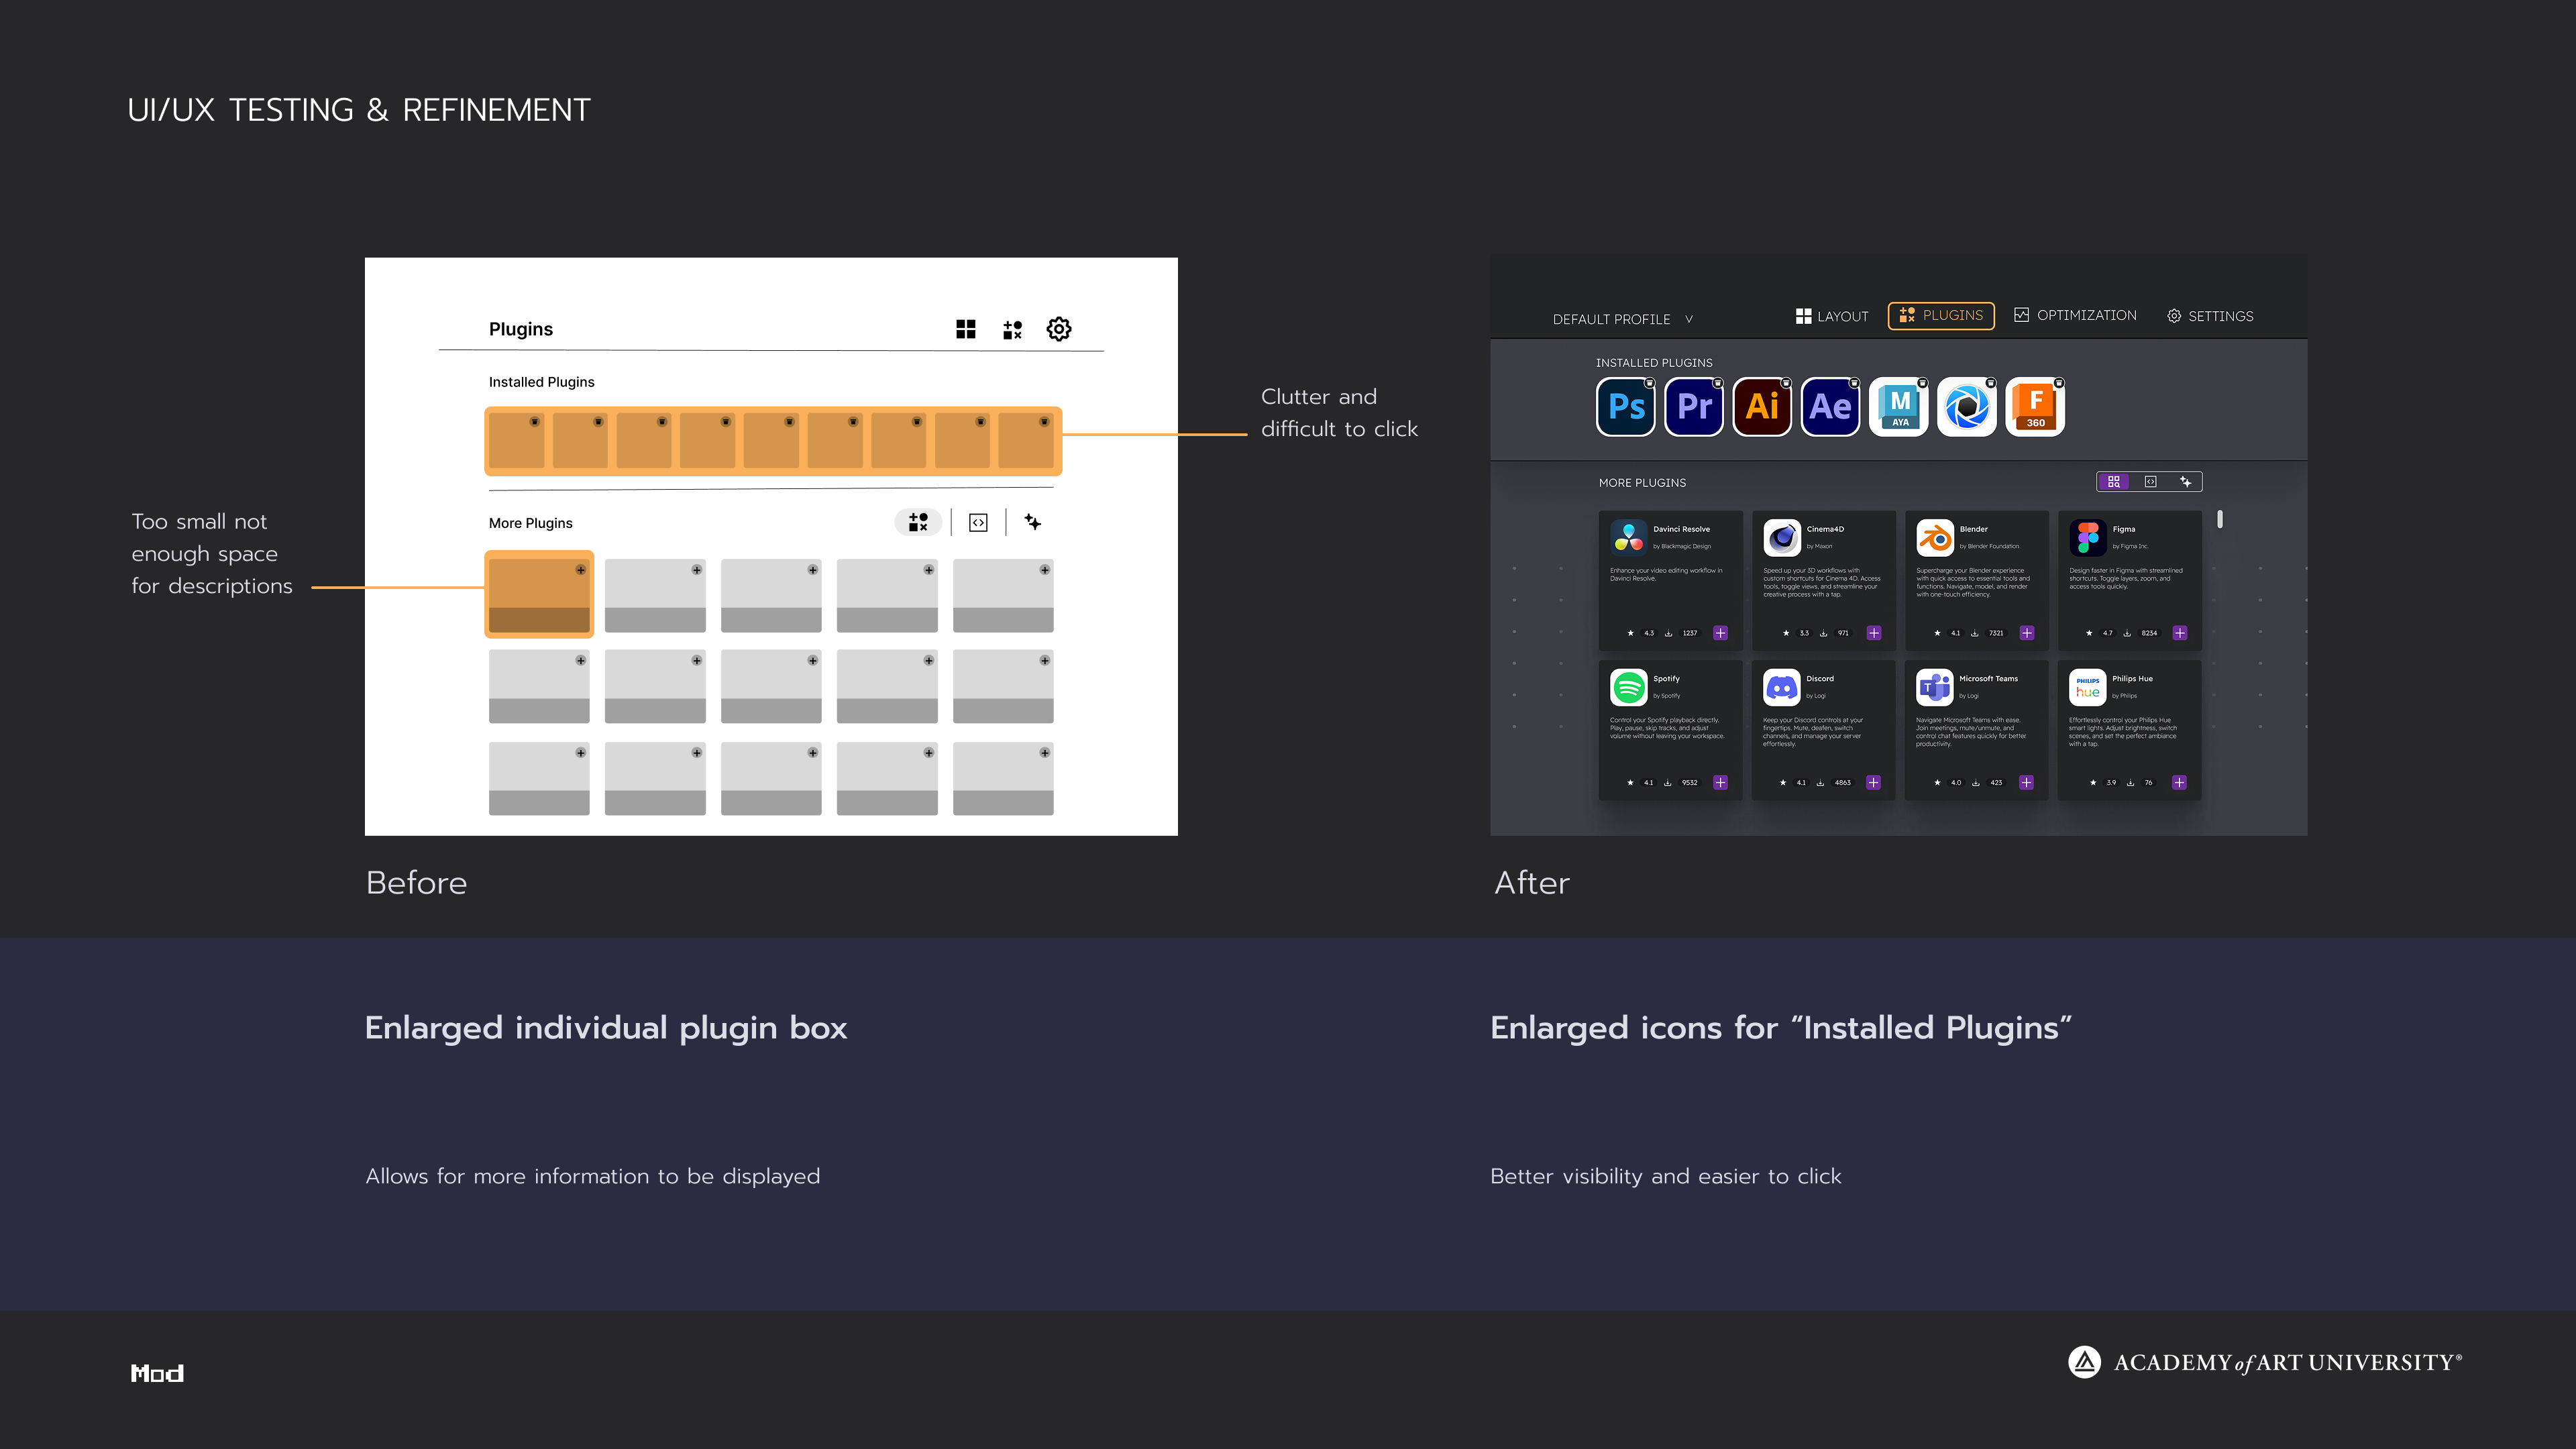The width and height of the screenshot is (2576, 1449).
Task: Remove Premiere Pro via its trash badge
Action: click(1718, 383)
